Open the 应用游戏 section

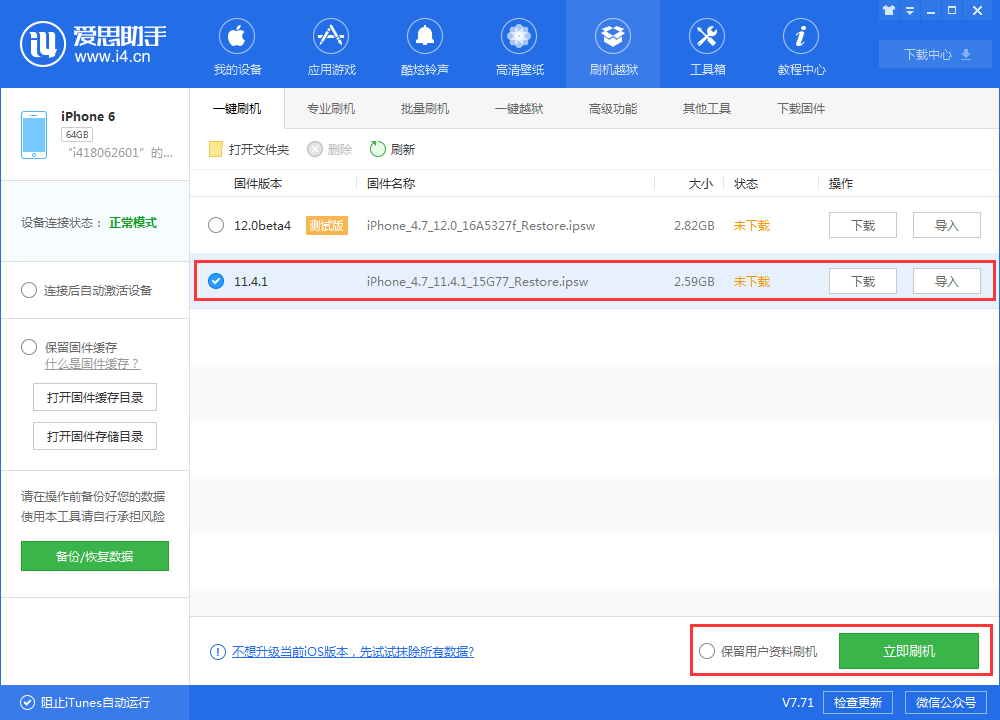[330, 45]
